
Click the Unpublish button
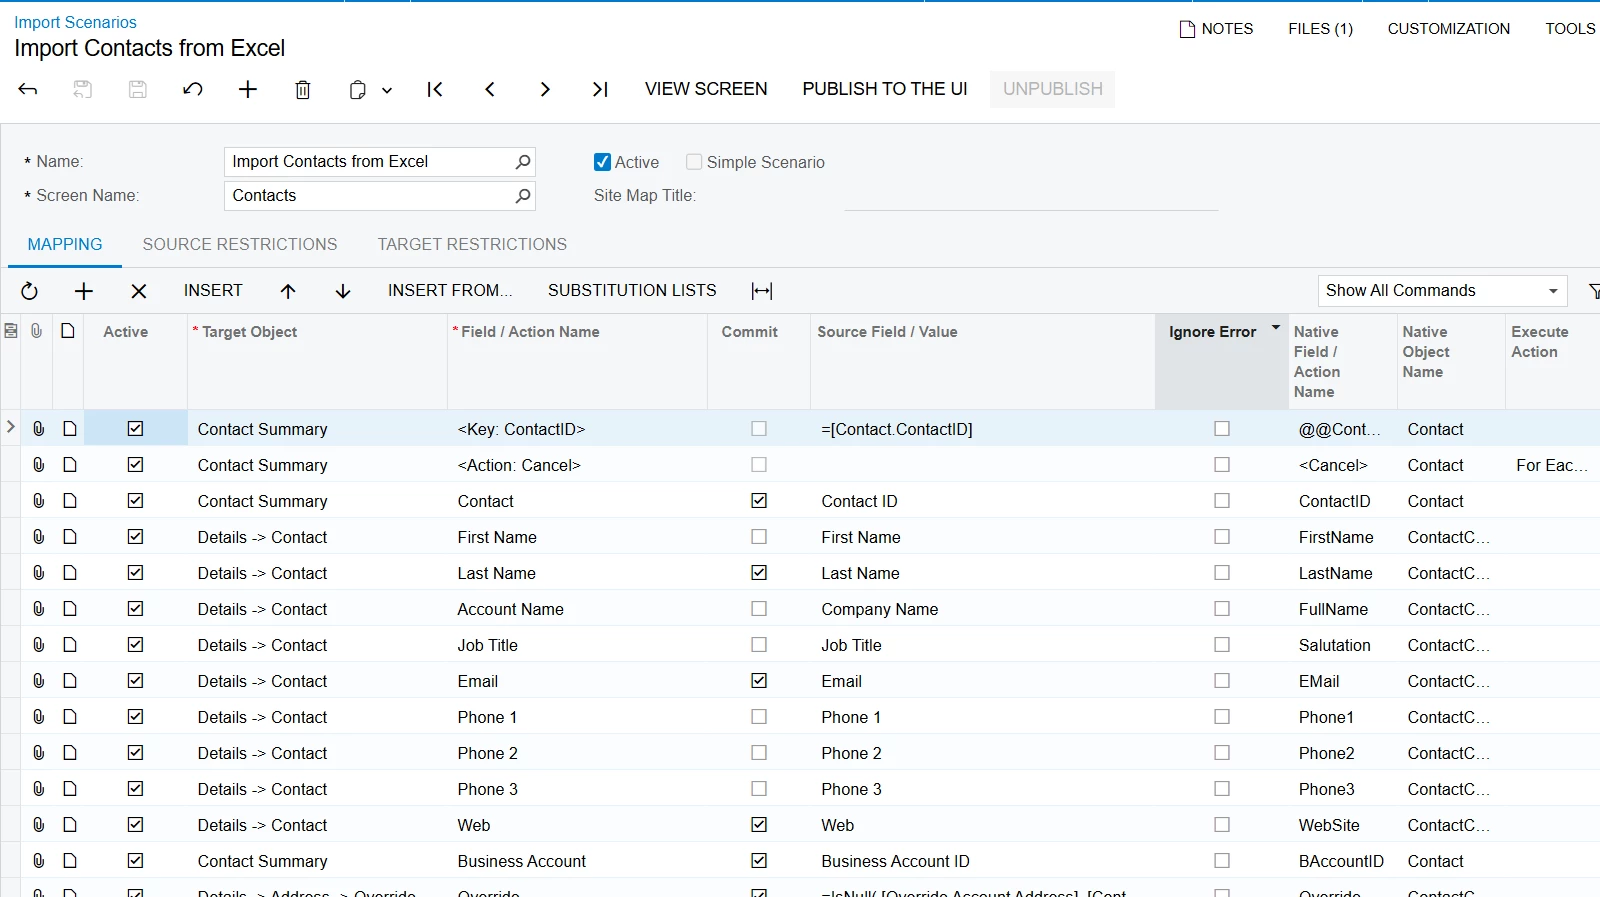tap(1053, 89)
